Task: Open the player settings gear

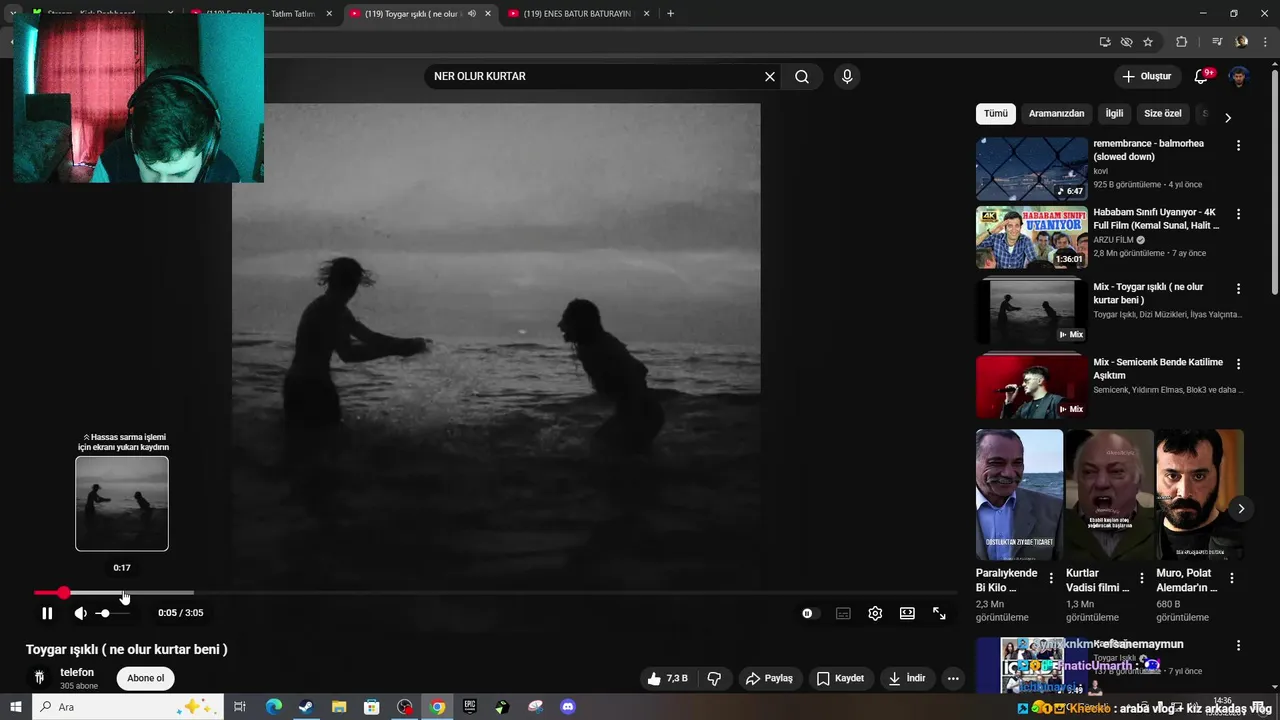Action: coord(875,613)
